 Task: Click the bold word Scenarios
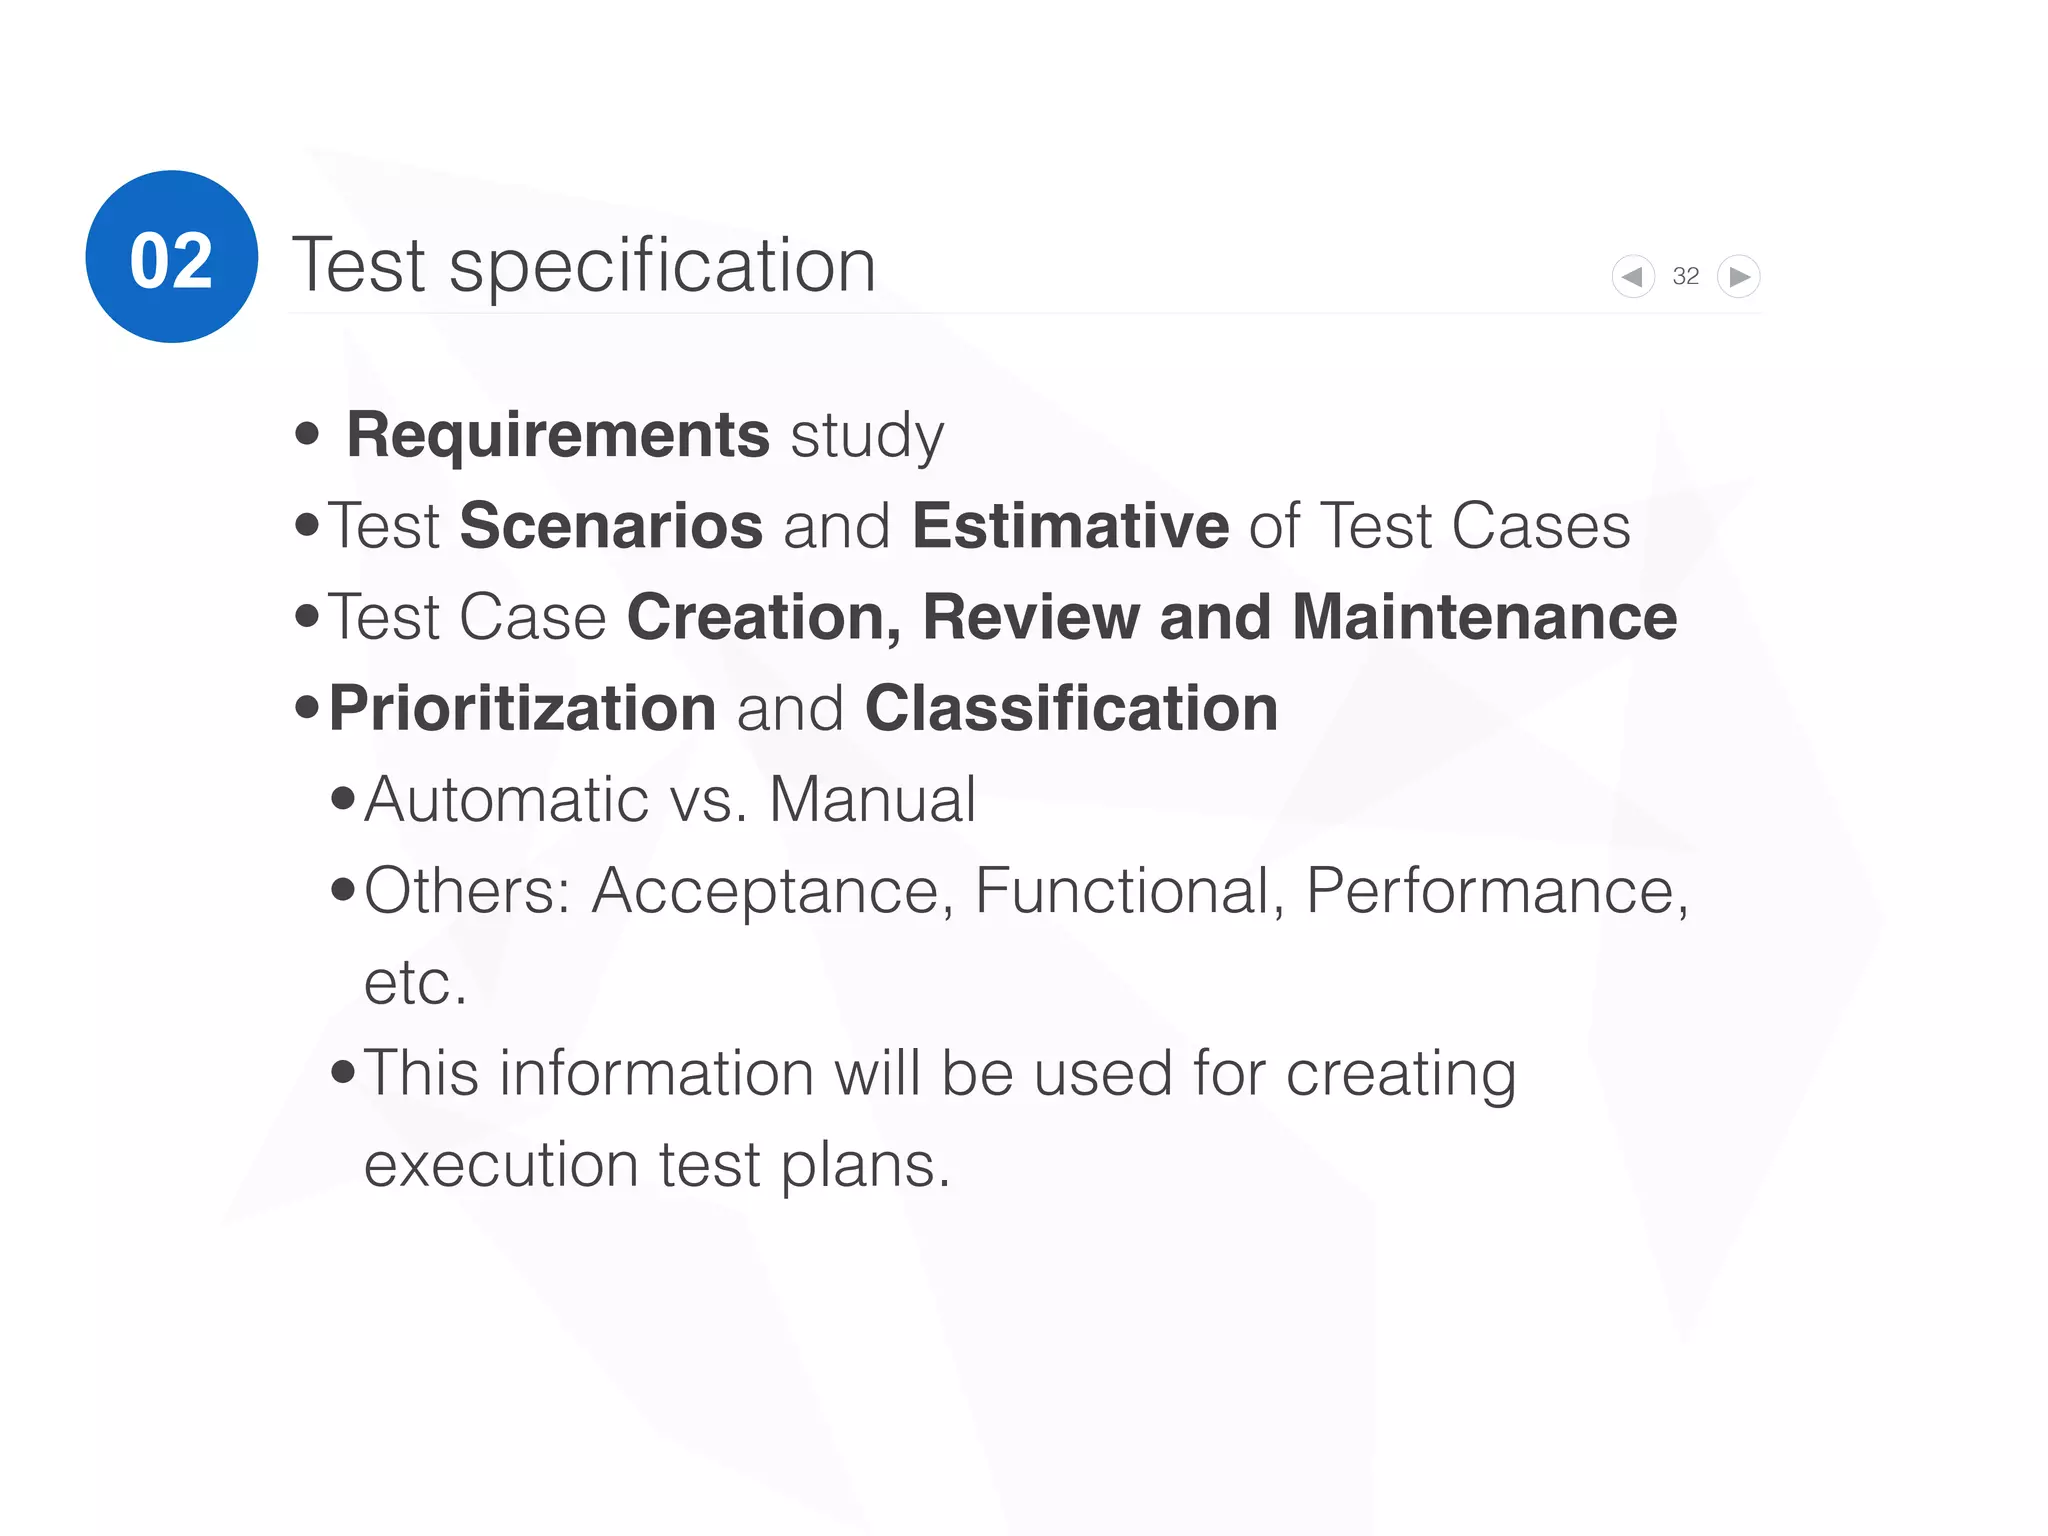[x=611, y=526]
